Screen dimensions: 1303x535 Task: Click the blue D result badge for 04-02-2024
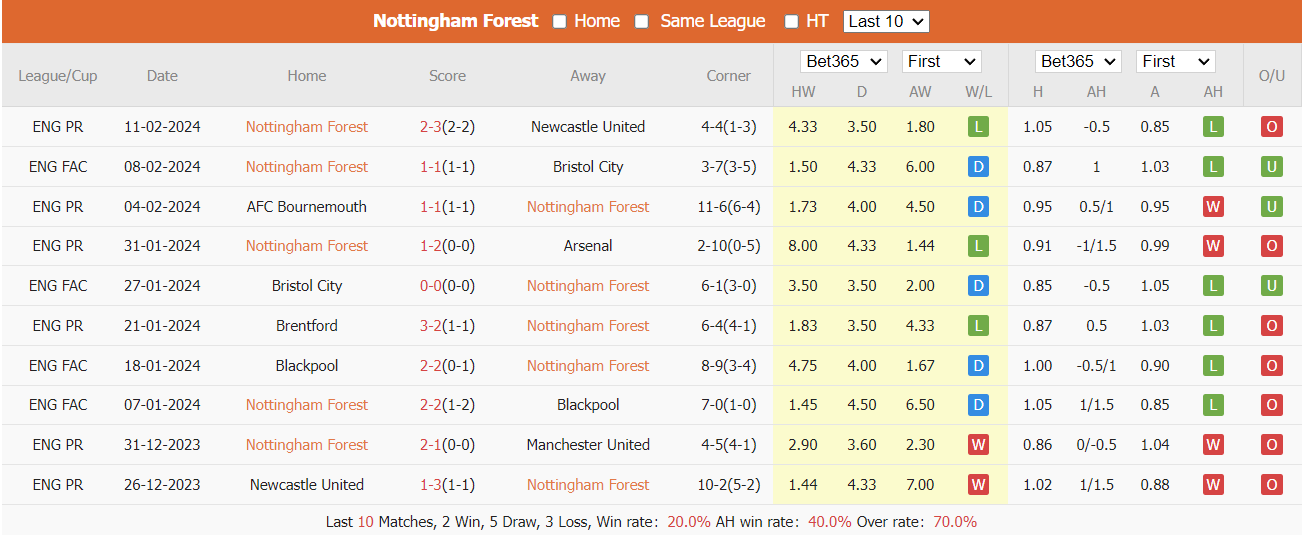(978, 207)
